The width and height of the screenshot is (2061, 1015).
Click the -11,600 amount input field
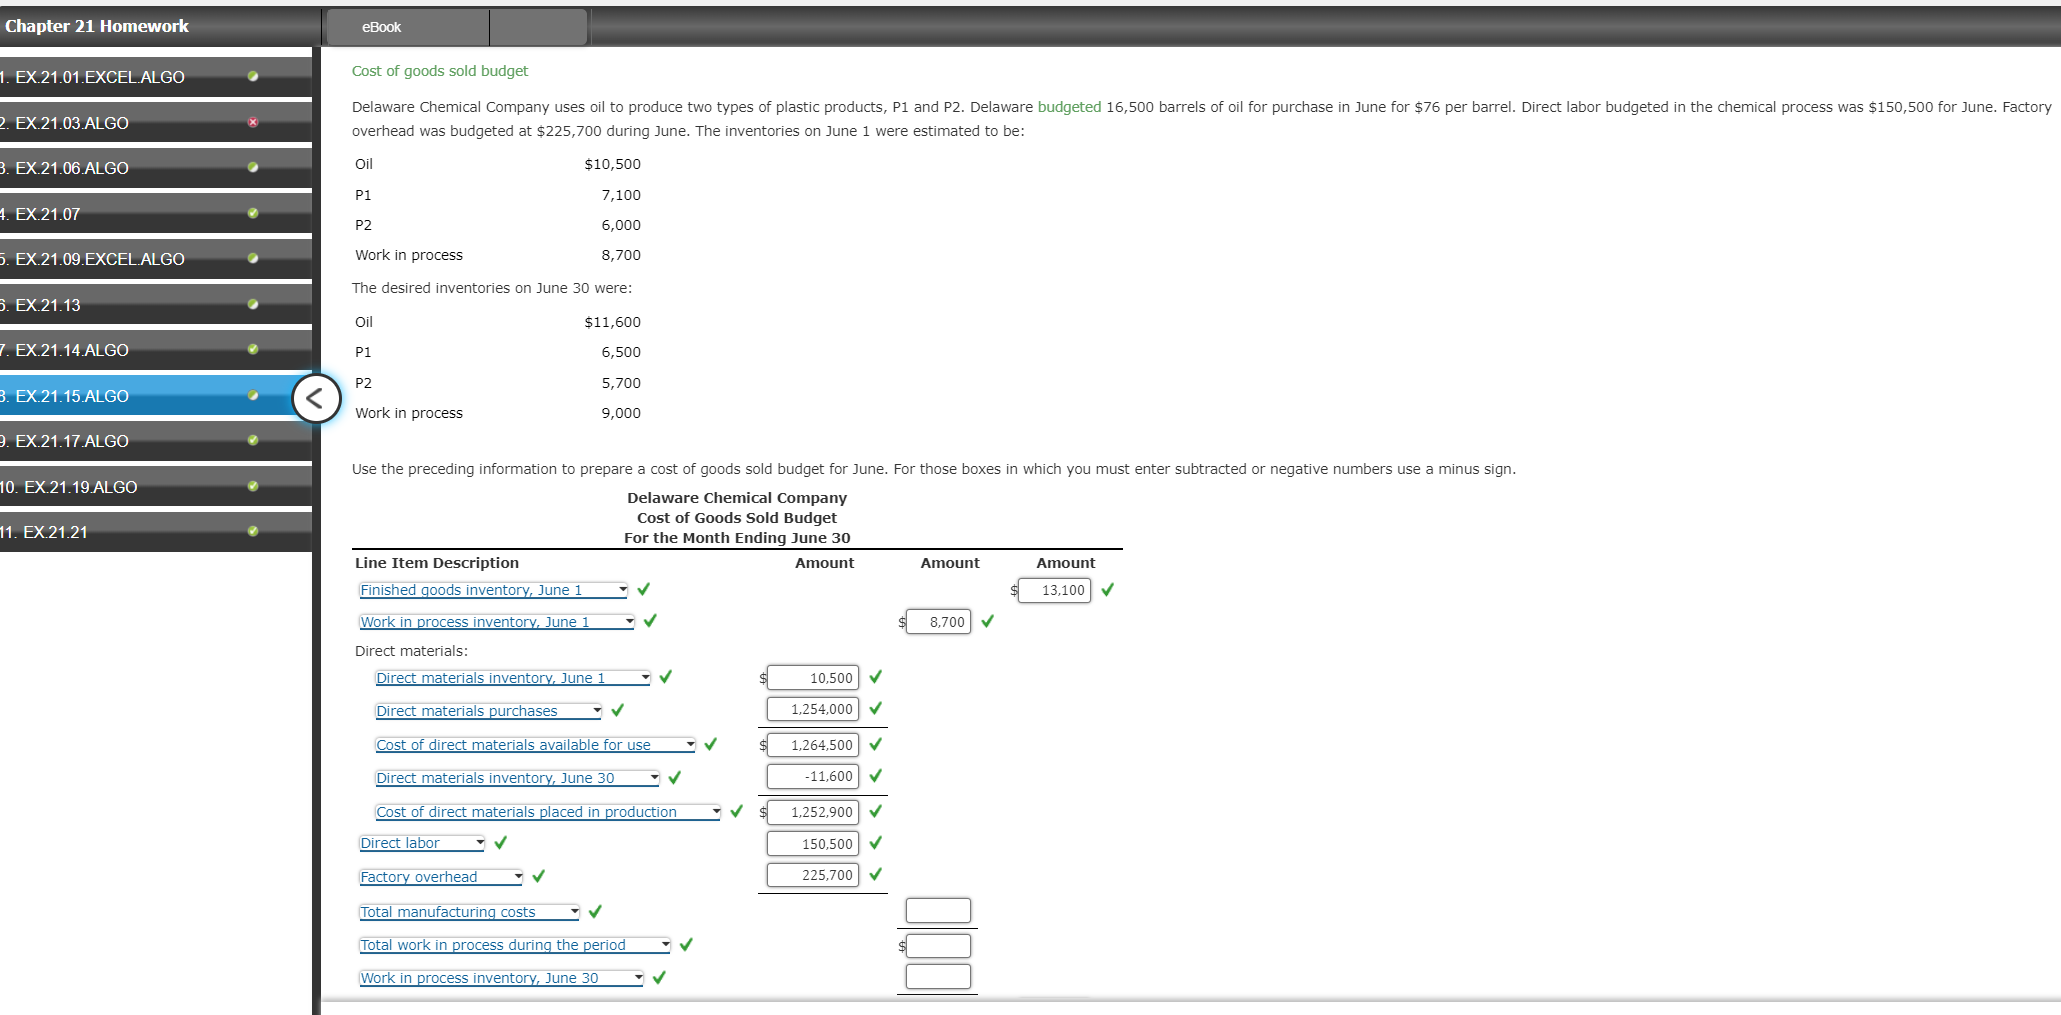[x=812, y=776]
